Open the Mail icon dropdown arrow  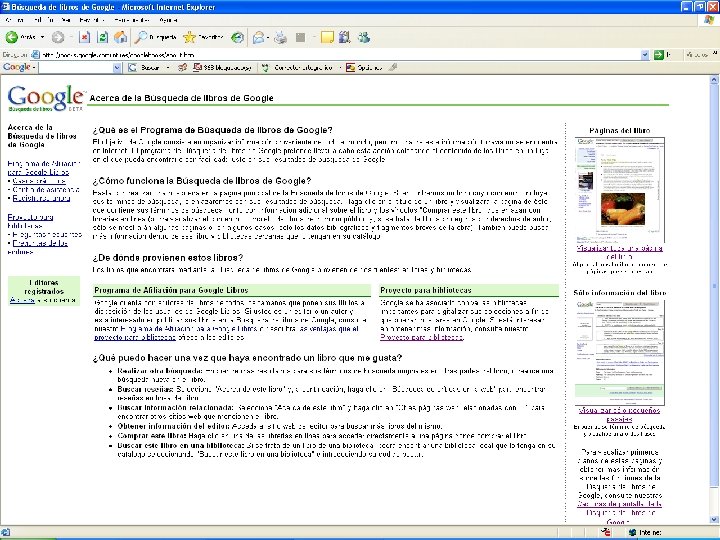[x=268, y=37]
